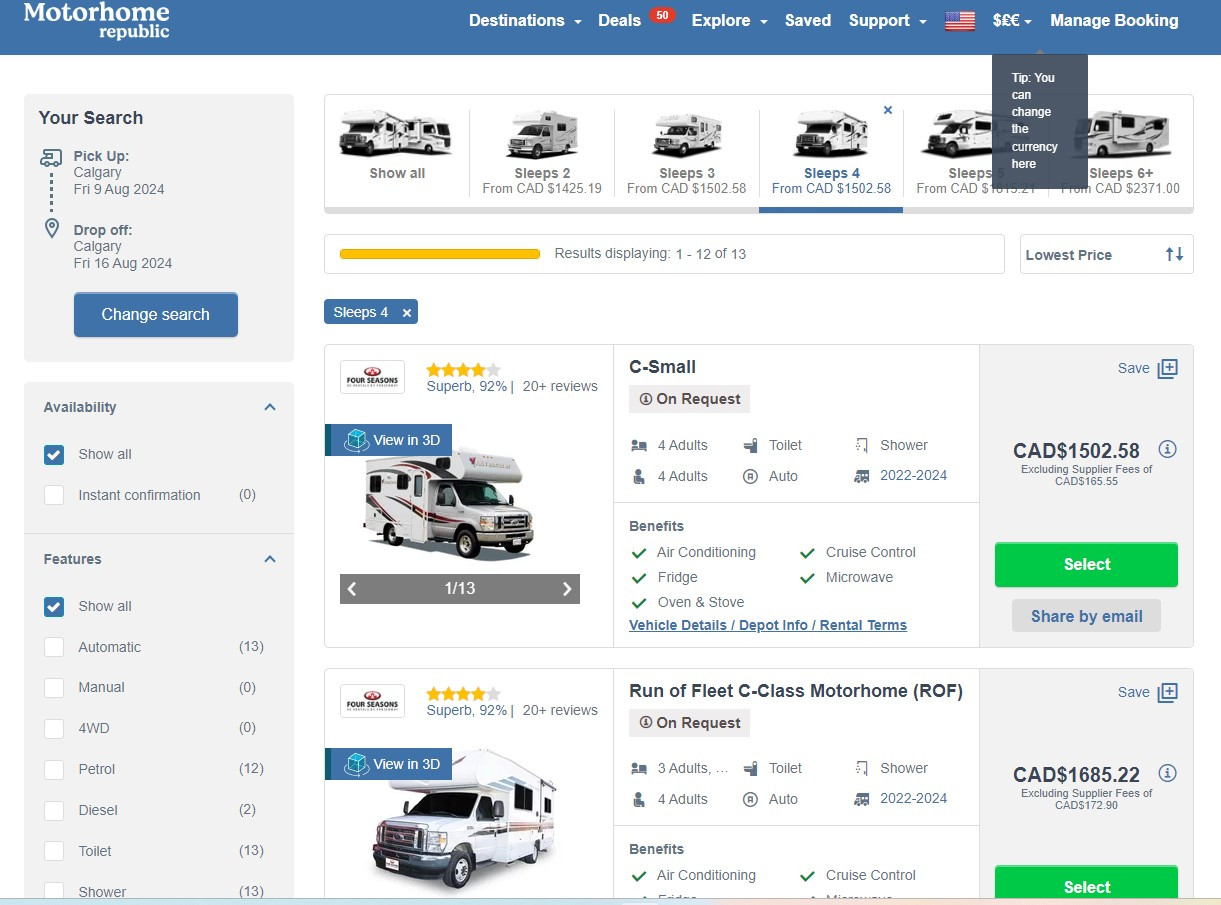Open the Lowest Price sort dropdown
1221x905 pixels.
coord(1106,254)
